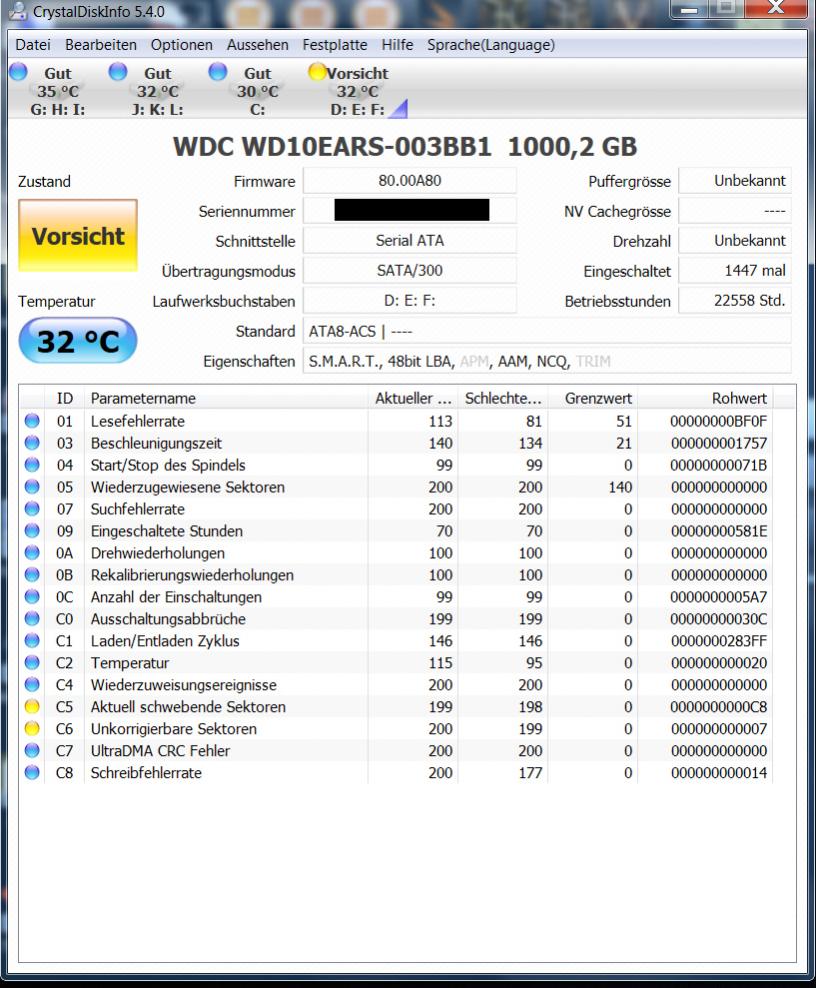Open the Festplatte menu
816x988 pixels.
click(335, 45)
